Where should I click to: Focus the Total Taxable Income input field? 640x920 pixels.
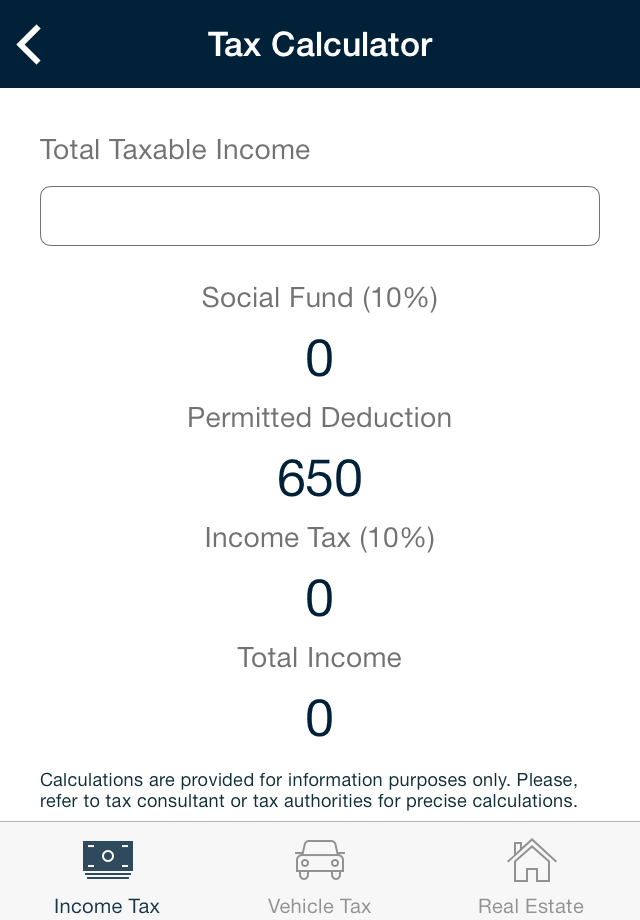320,216
